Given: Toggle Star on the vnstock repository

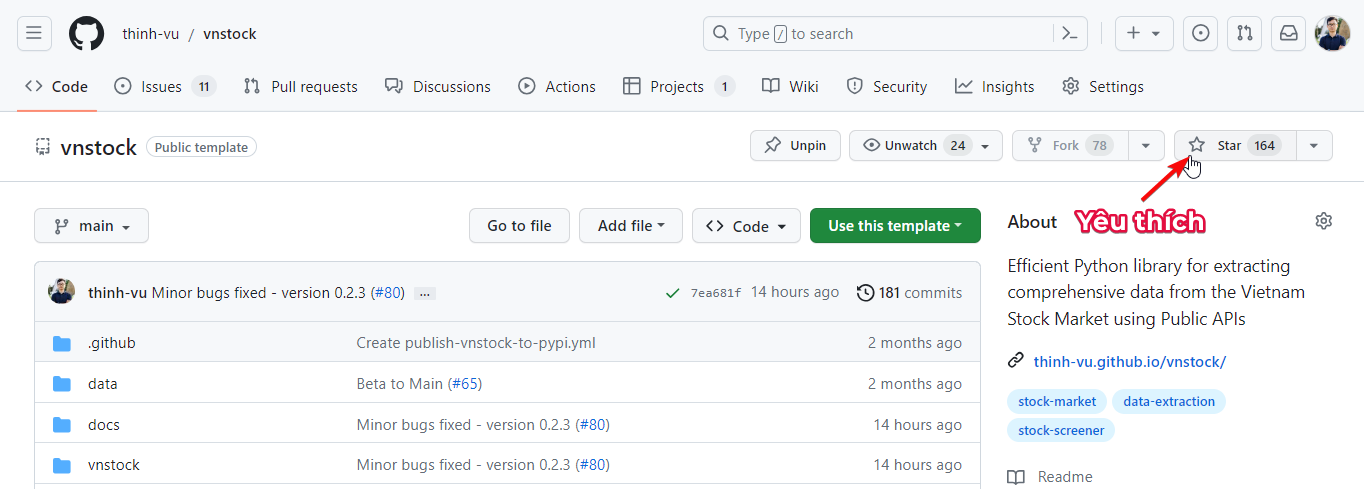Looking at the screenshot, I should coord(1234,146).
